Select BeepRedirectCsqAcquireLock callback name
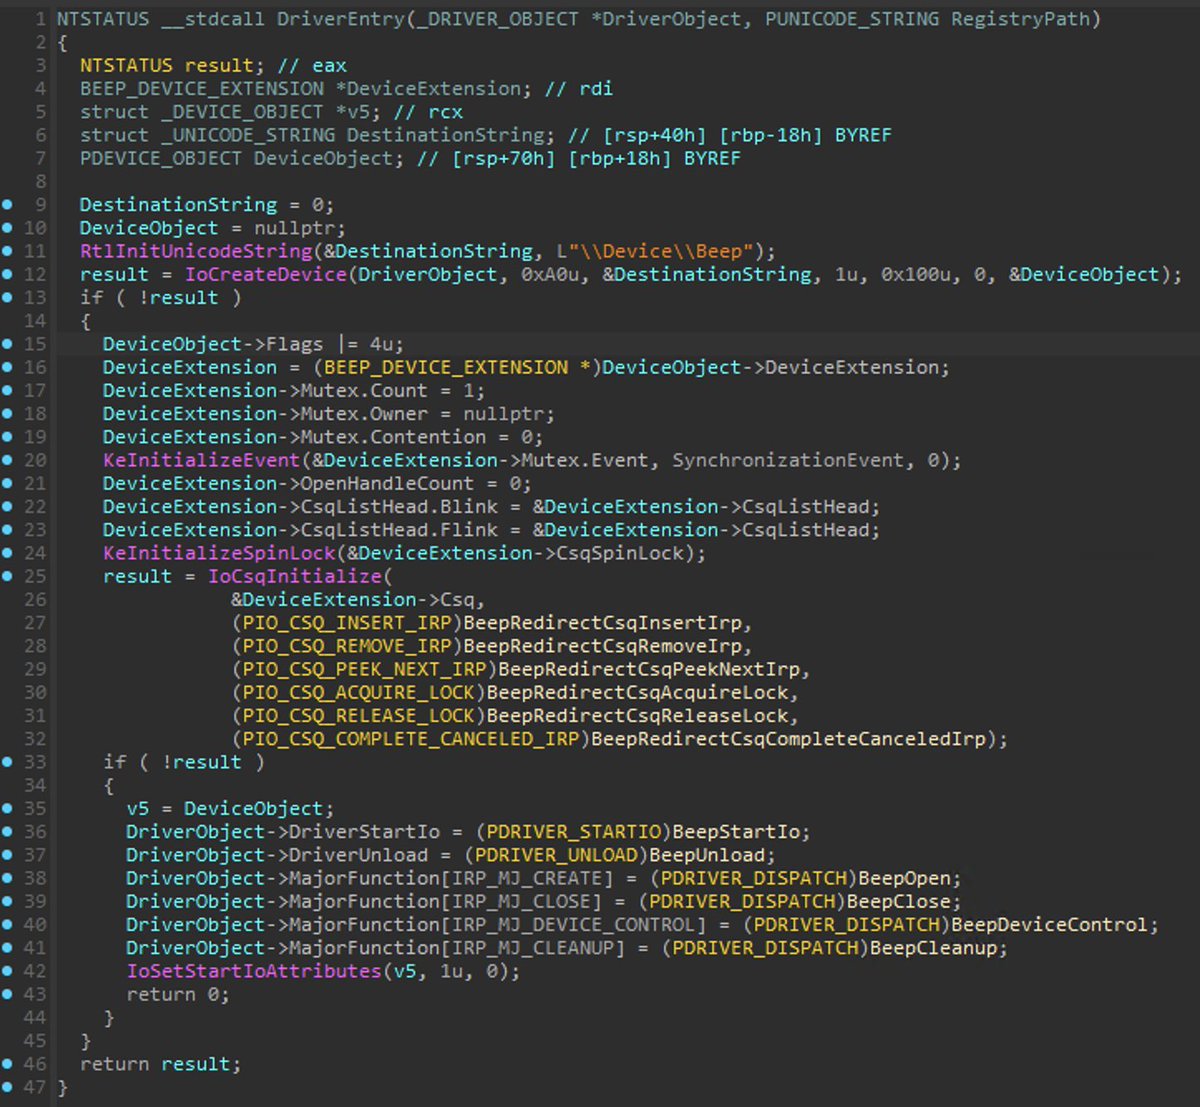The height and width of the screenshot is (1107, 1200). [637, 692]
